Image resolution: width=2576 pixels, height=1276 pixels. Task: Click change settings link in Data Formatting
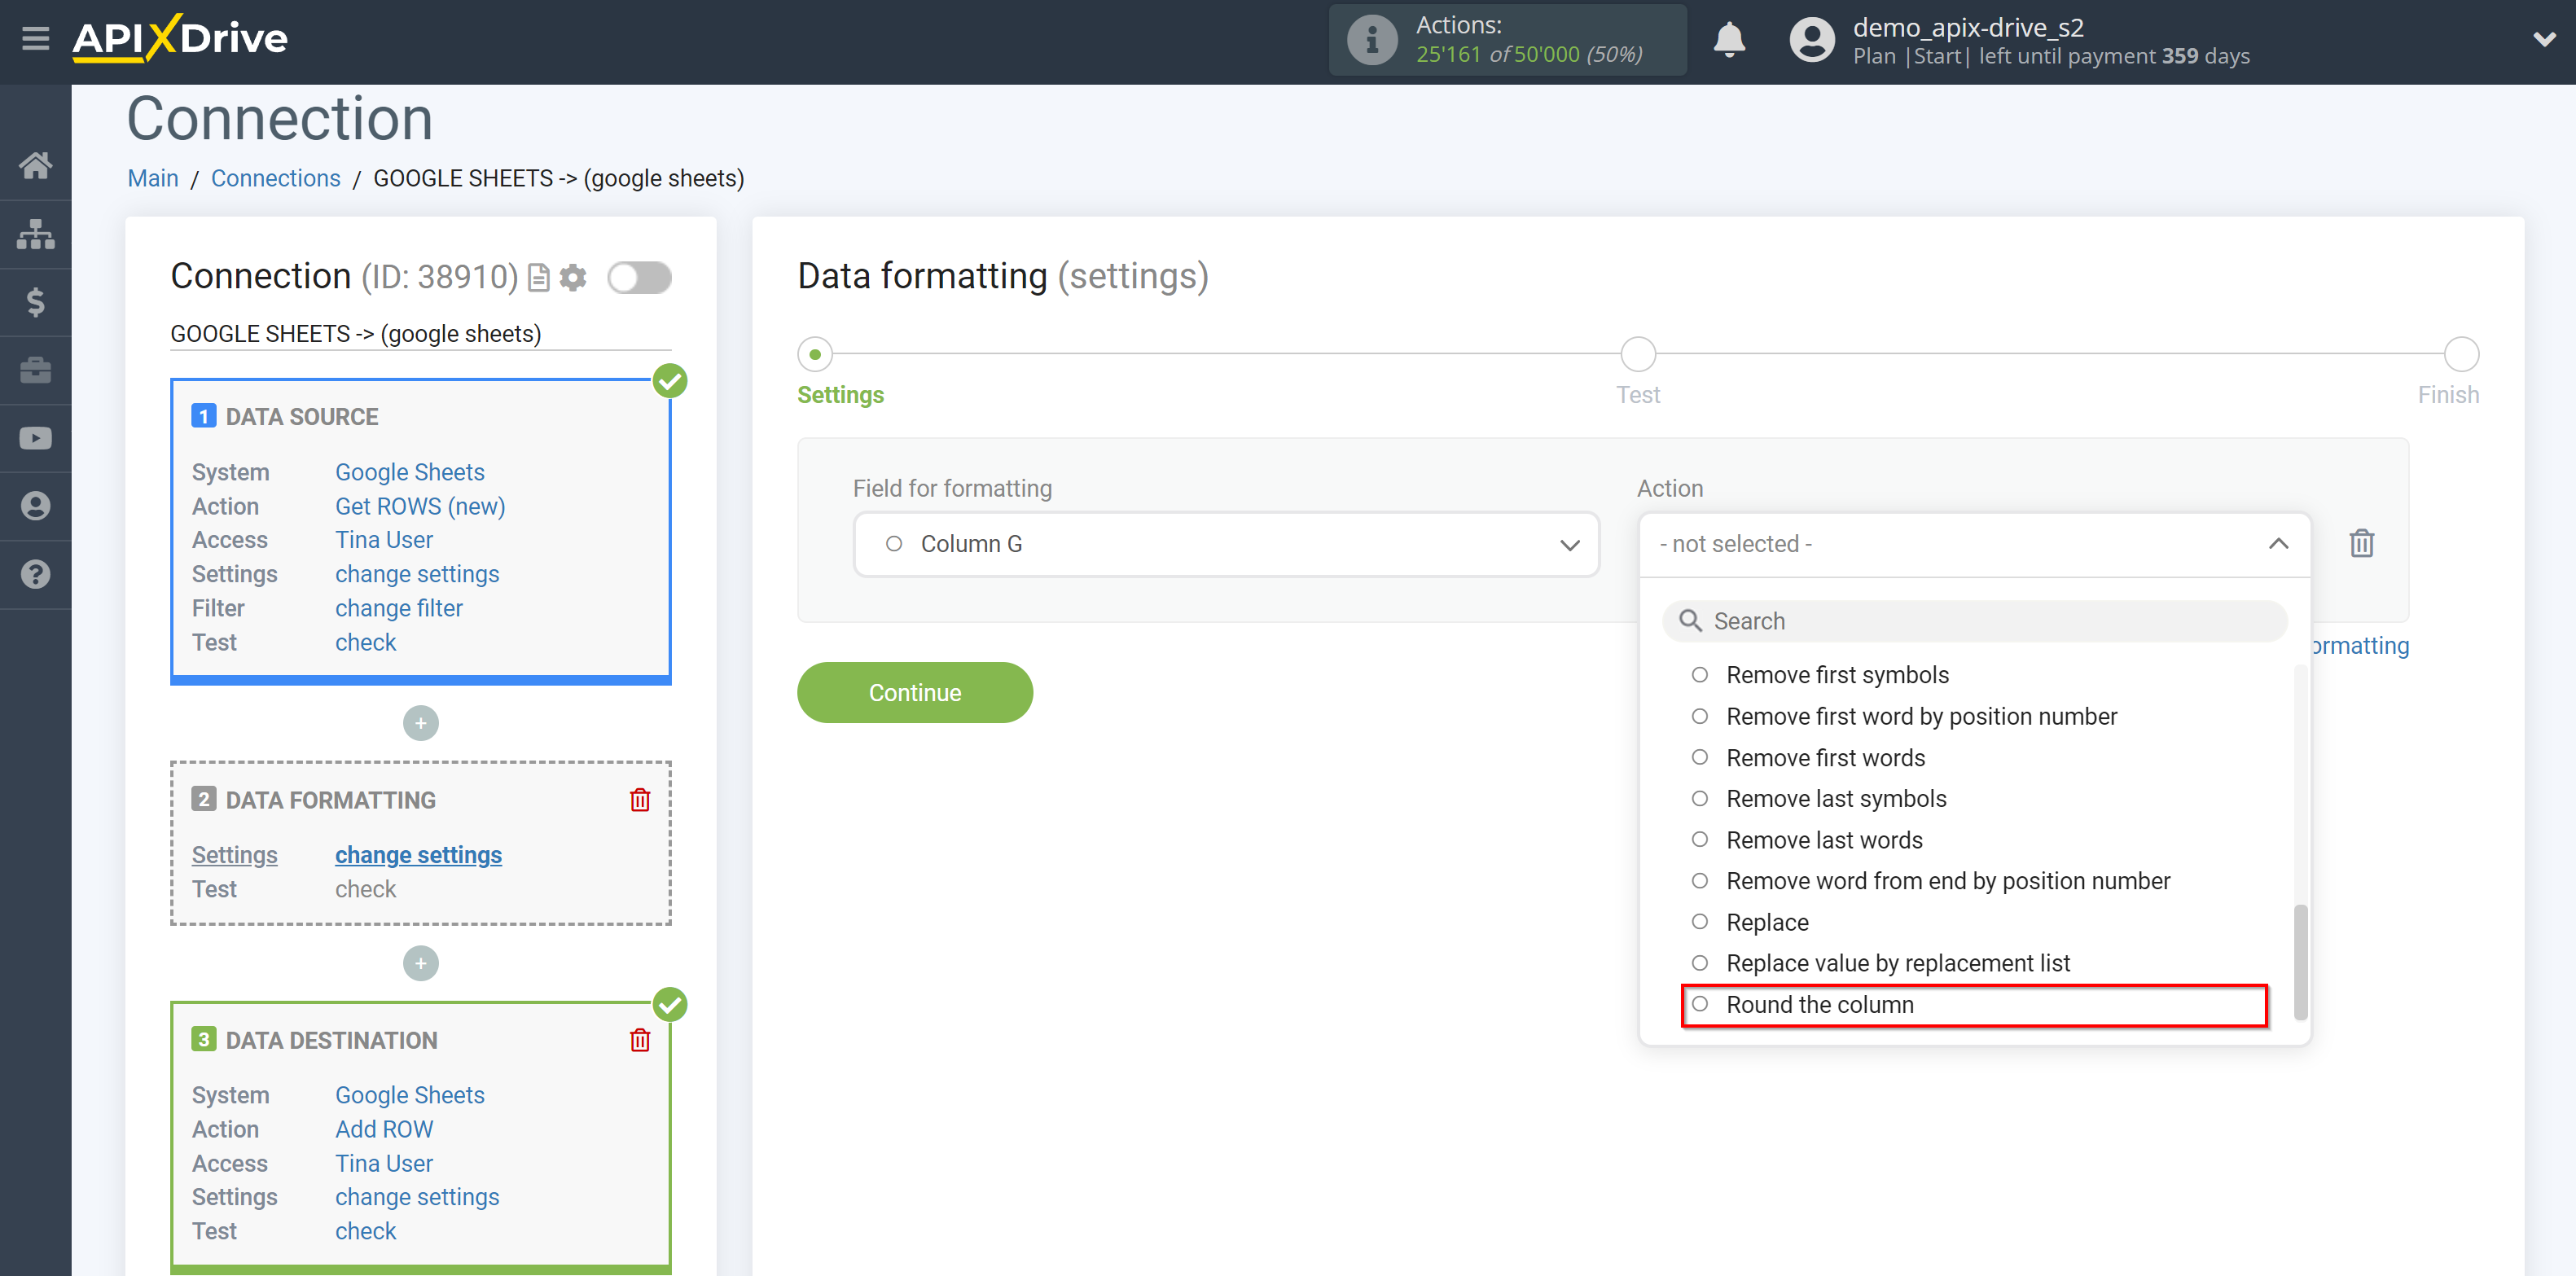pyautogui.click(x=417, y=854)
